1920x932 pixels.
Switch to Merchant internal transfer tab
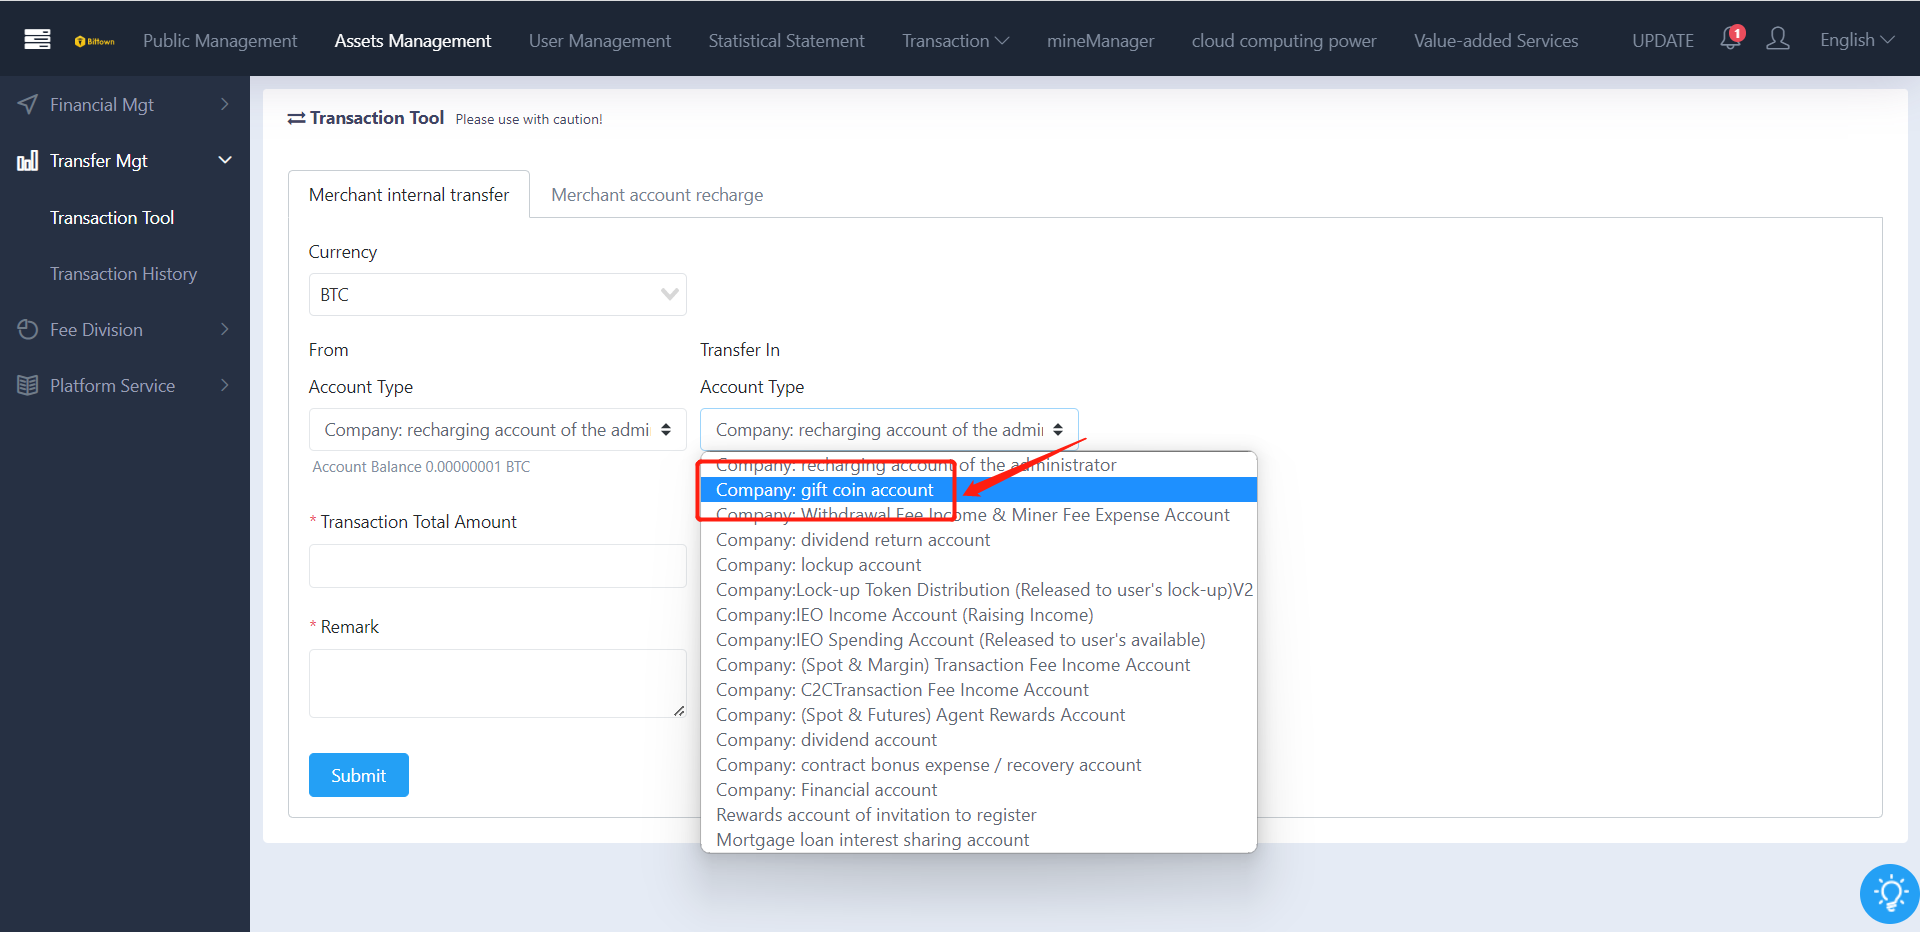(x=409, y=194)
